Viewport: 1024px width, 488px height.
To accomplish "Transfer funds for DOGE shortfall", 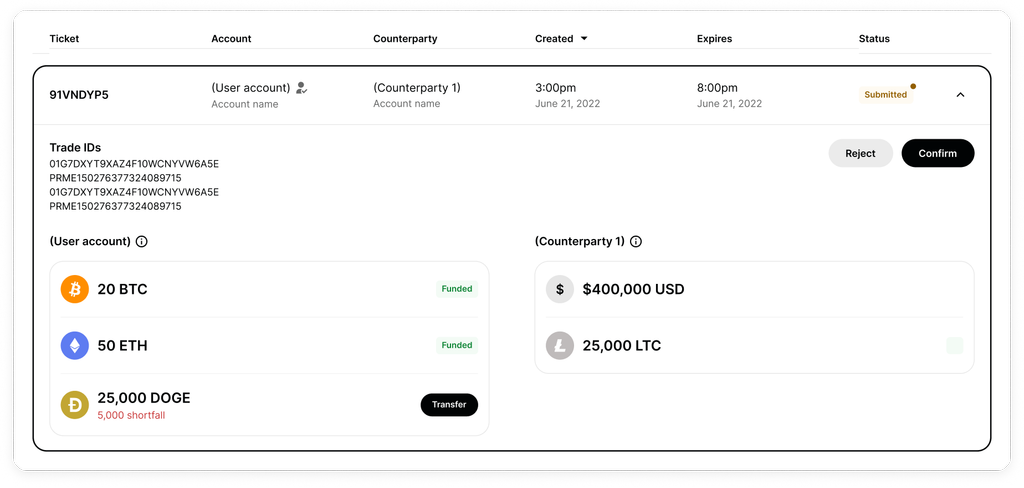I will click(x=449, y=405).
